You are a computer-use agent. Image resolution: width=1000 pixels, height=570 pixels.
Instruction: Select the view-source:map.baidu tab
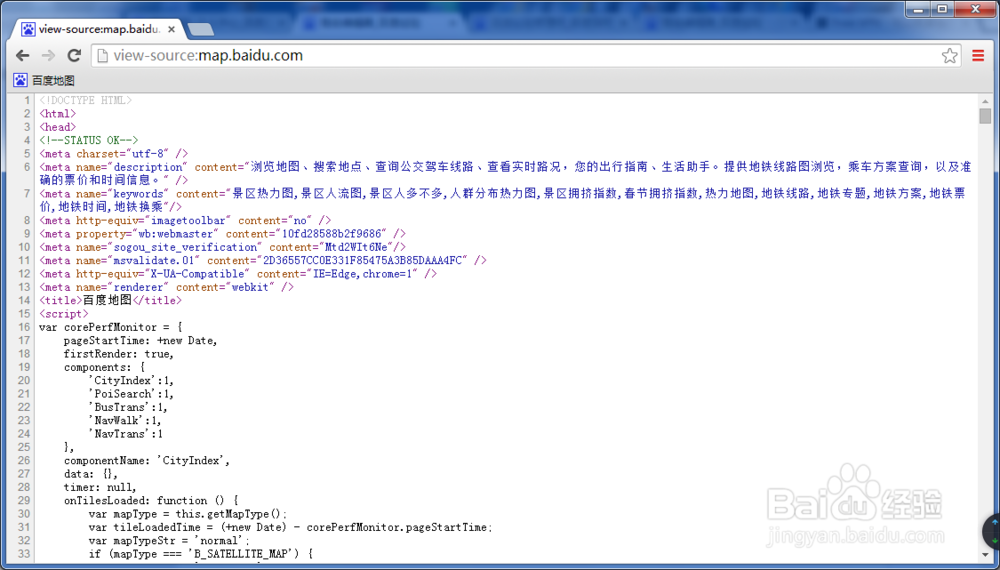[x=99, y=29]
